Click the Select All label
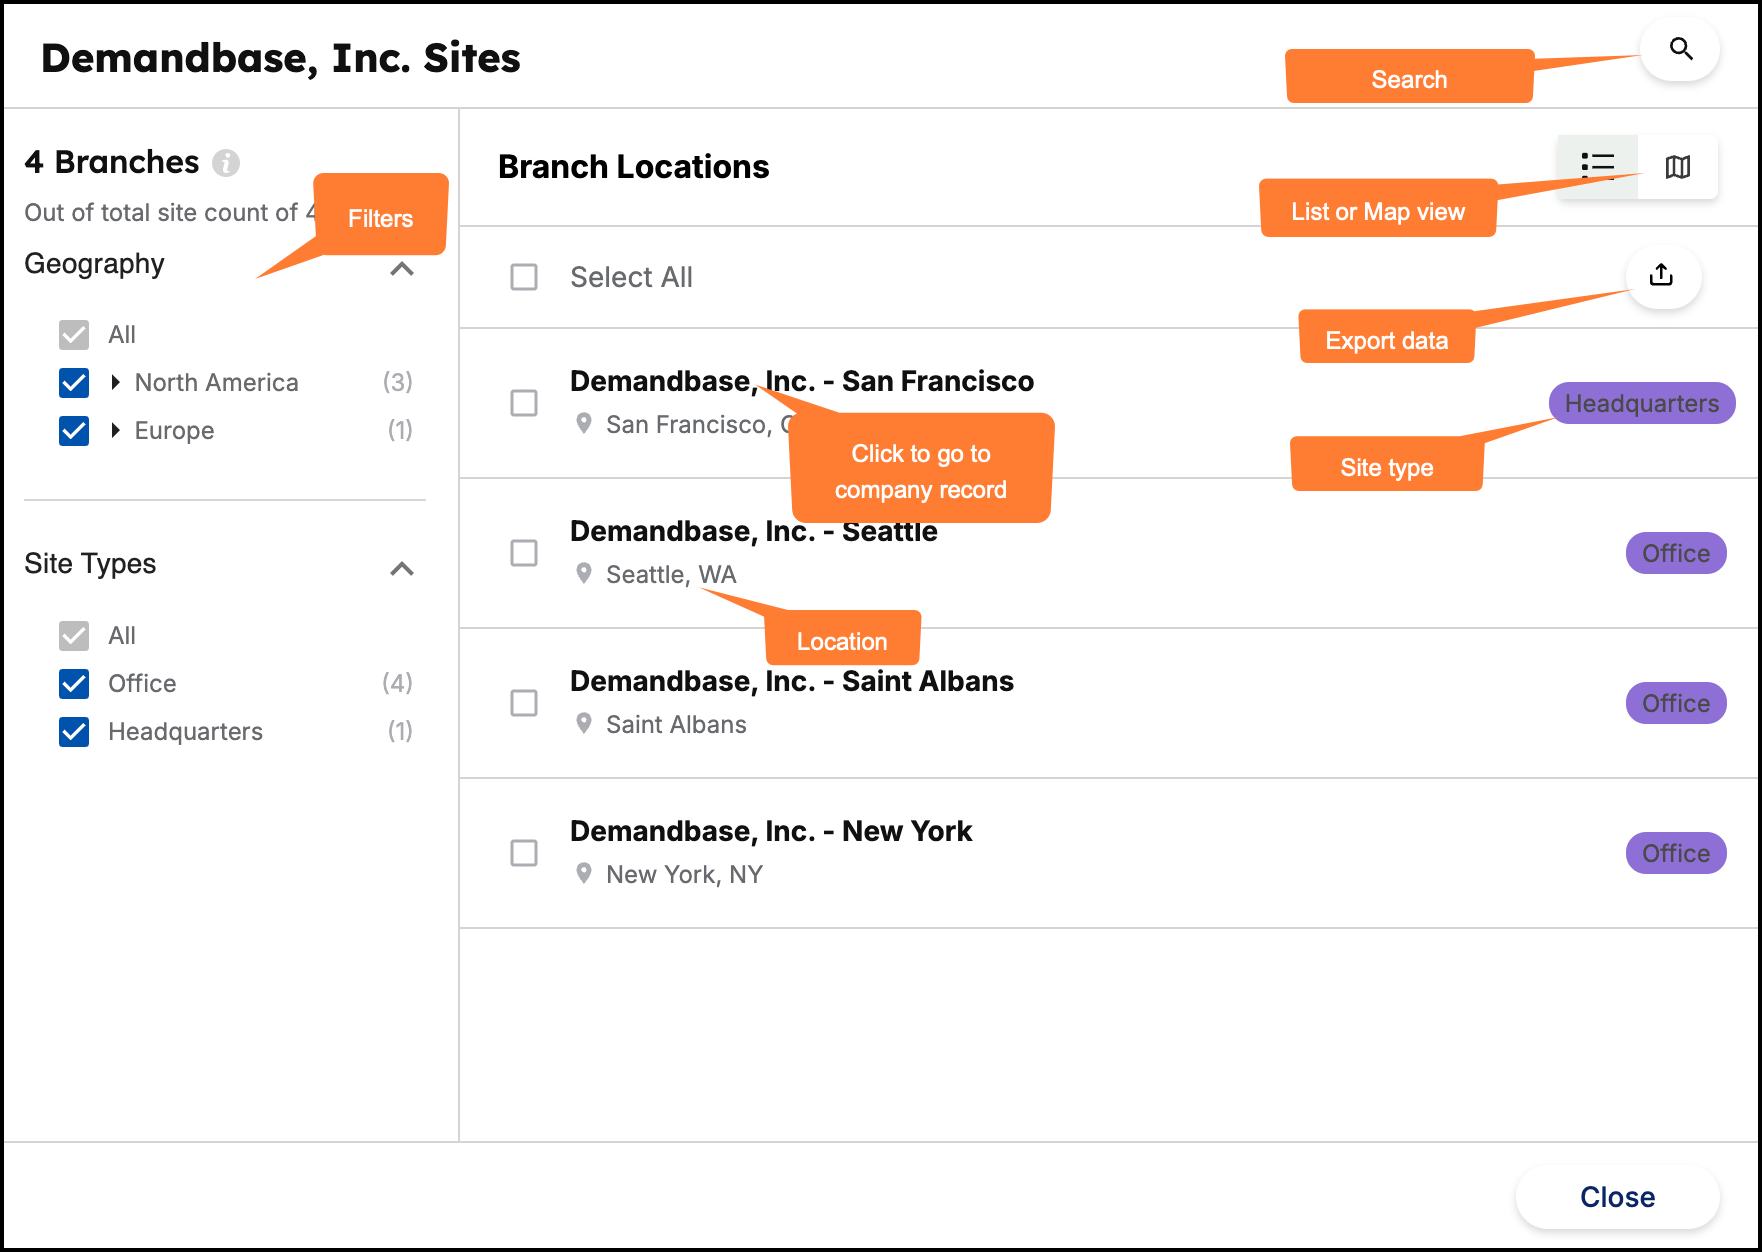The height and width of the screenshot is (1252, 1762). pyautogui.click(x=631, y=277)
